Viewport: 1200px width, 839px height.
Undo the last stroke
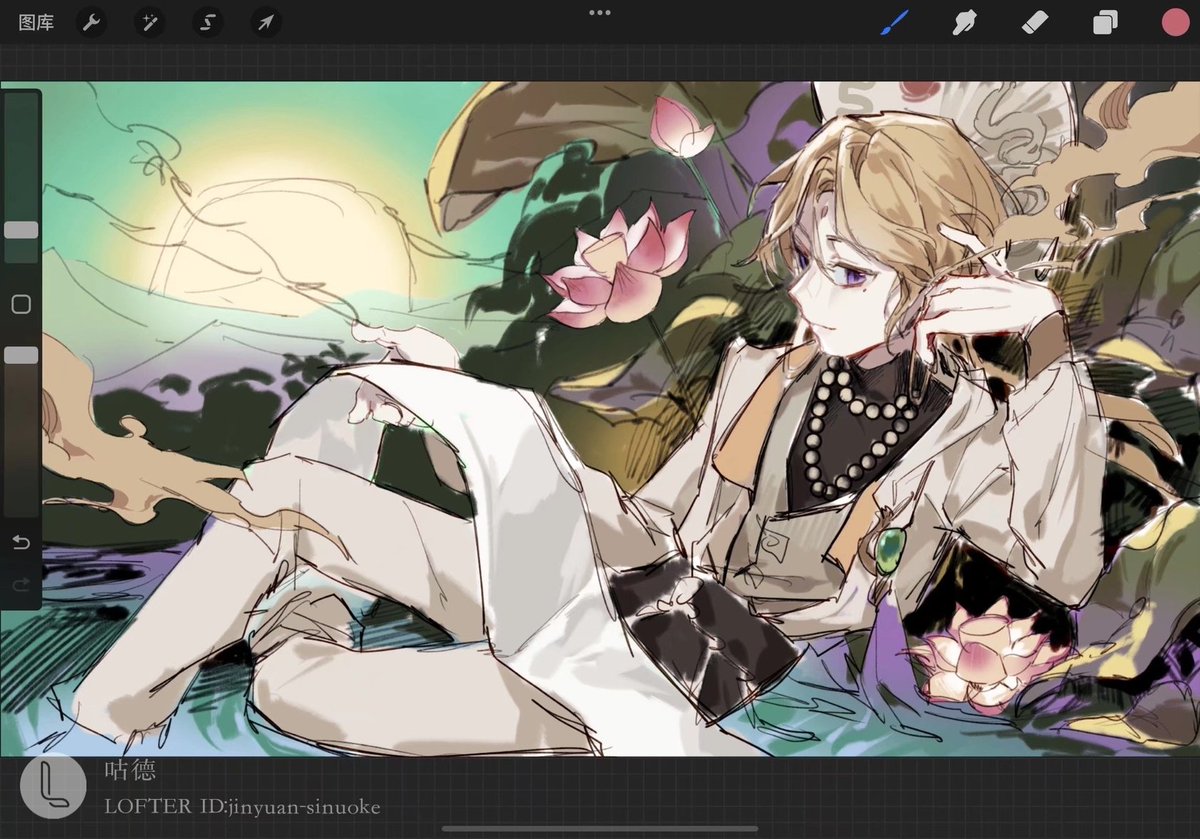pos(21,543)
